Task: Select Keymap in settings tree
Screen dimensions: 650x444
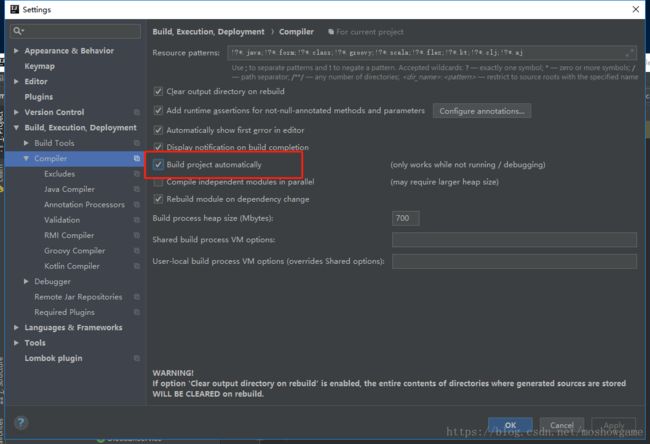Action: pos(39,66)
